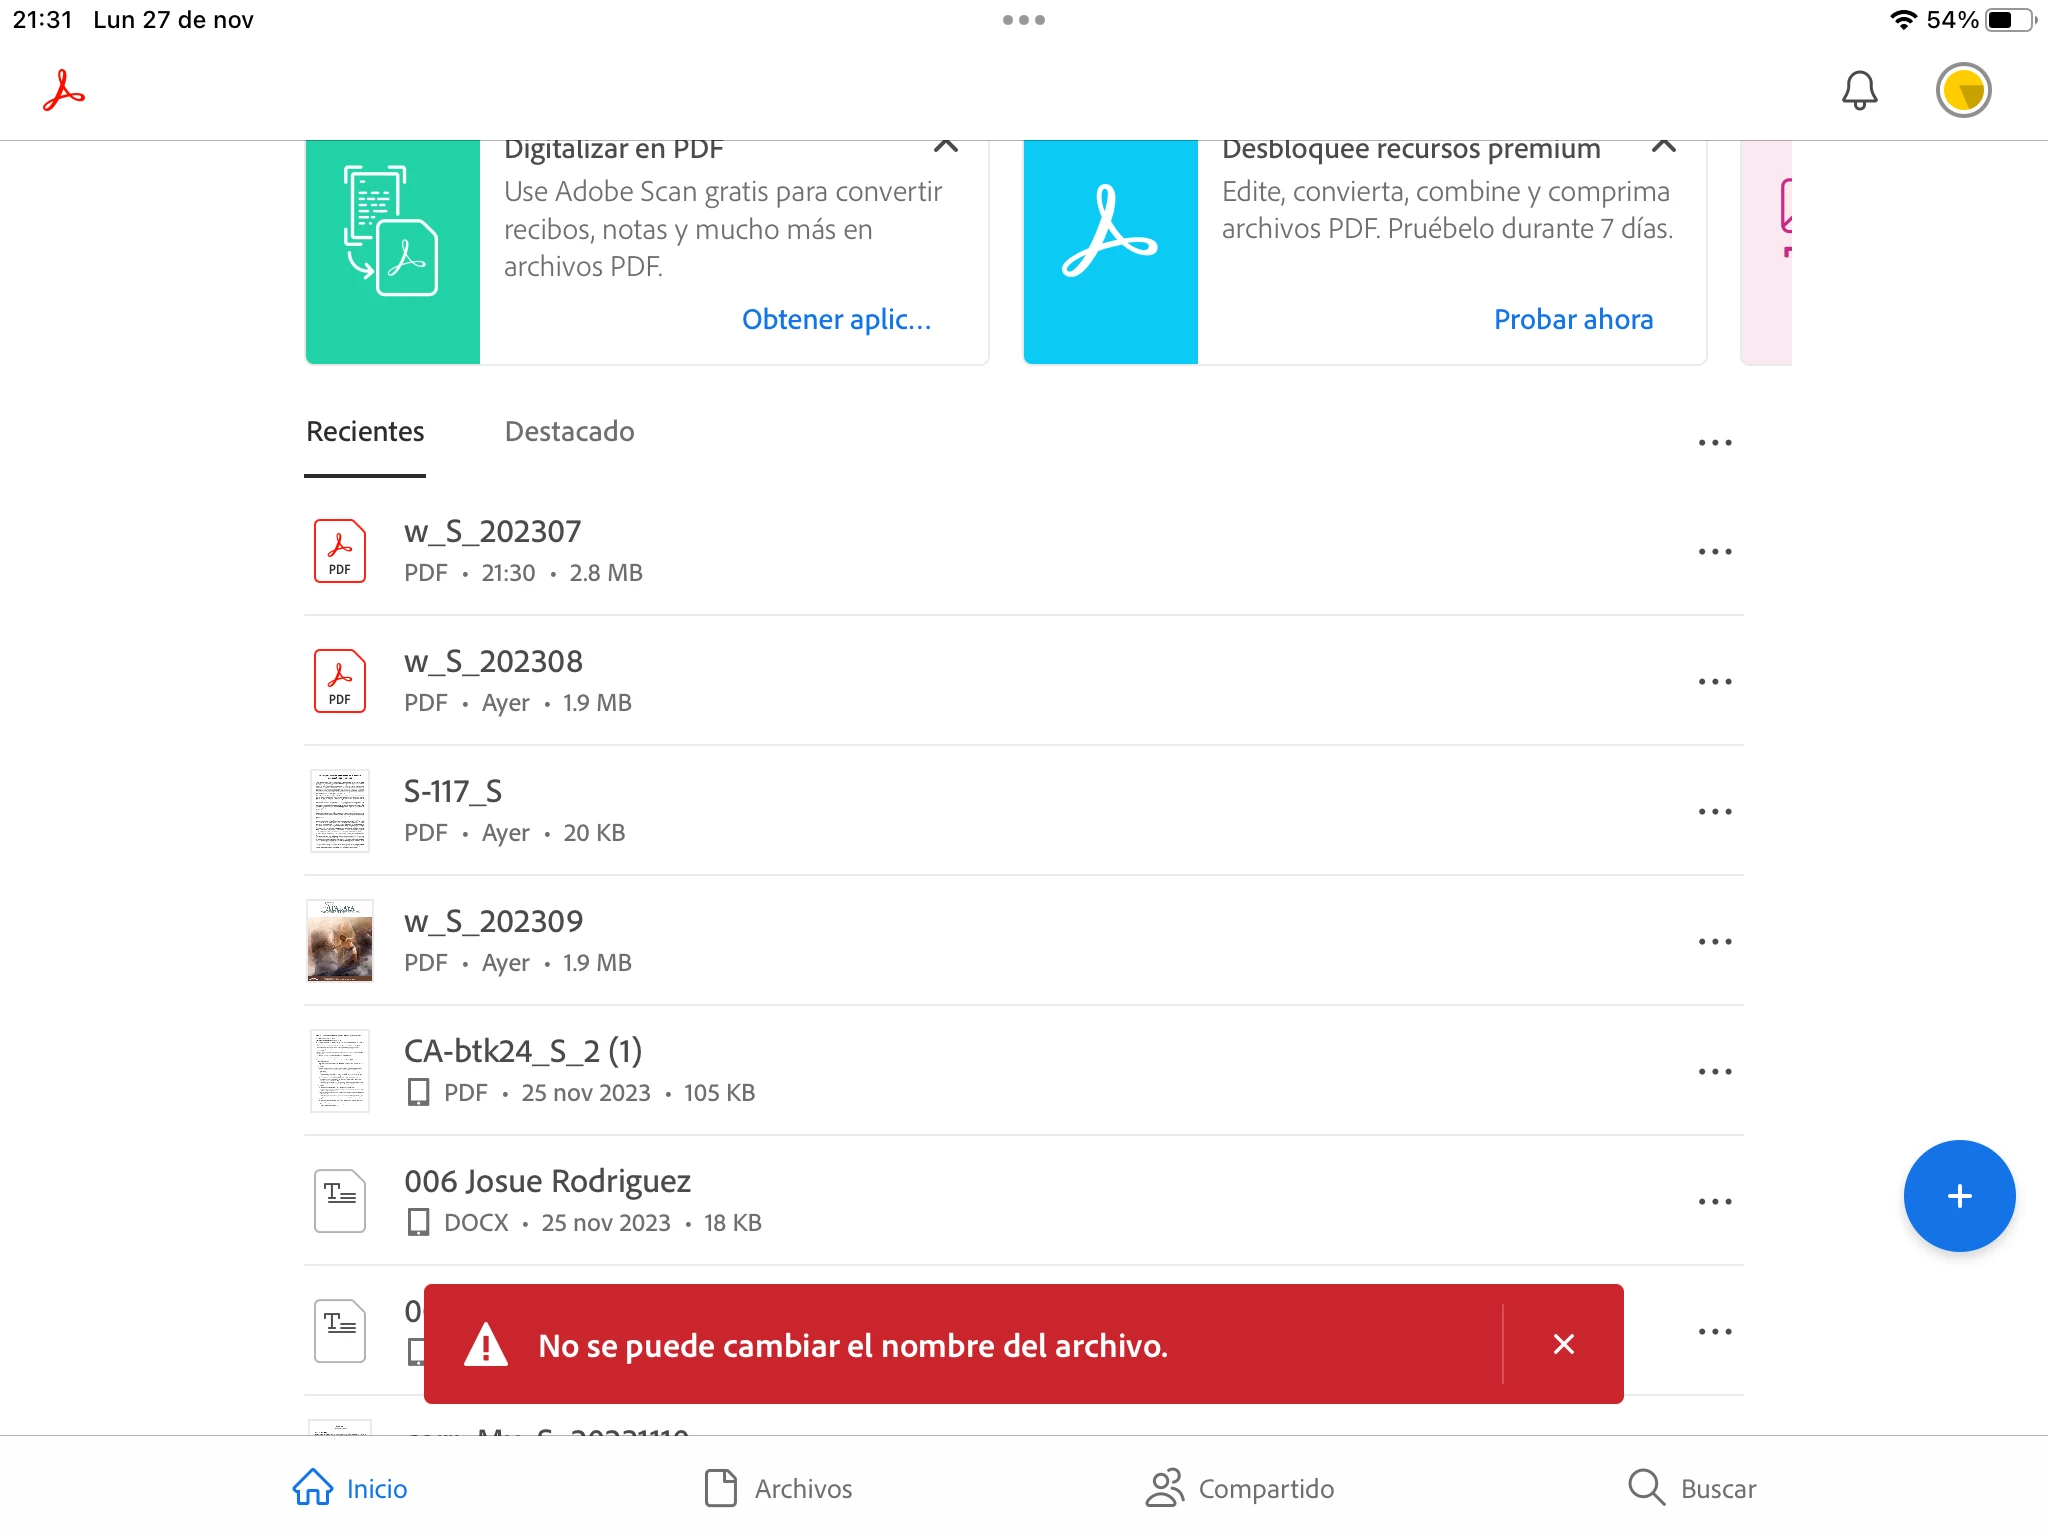Open options menu for w_S_202308
Viewport: 2048px width, 1536px height.
tap(1714, 682)
